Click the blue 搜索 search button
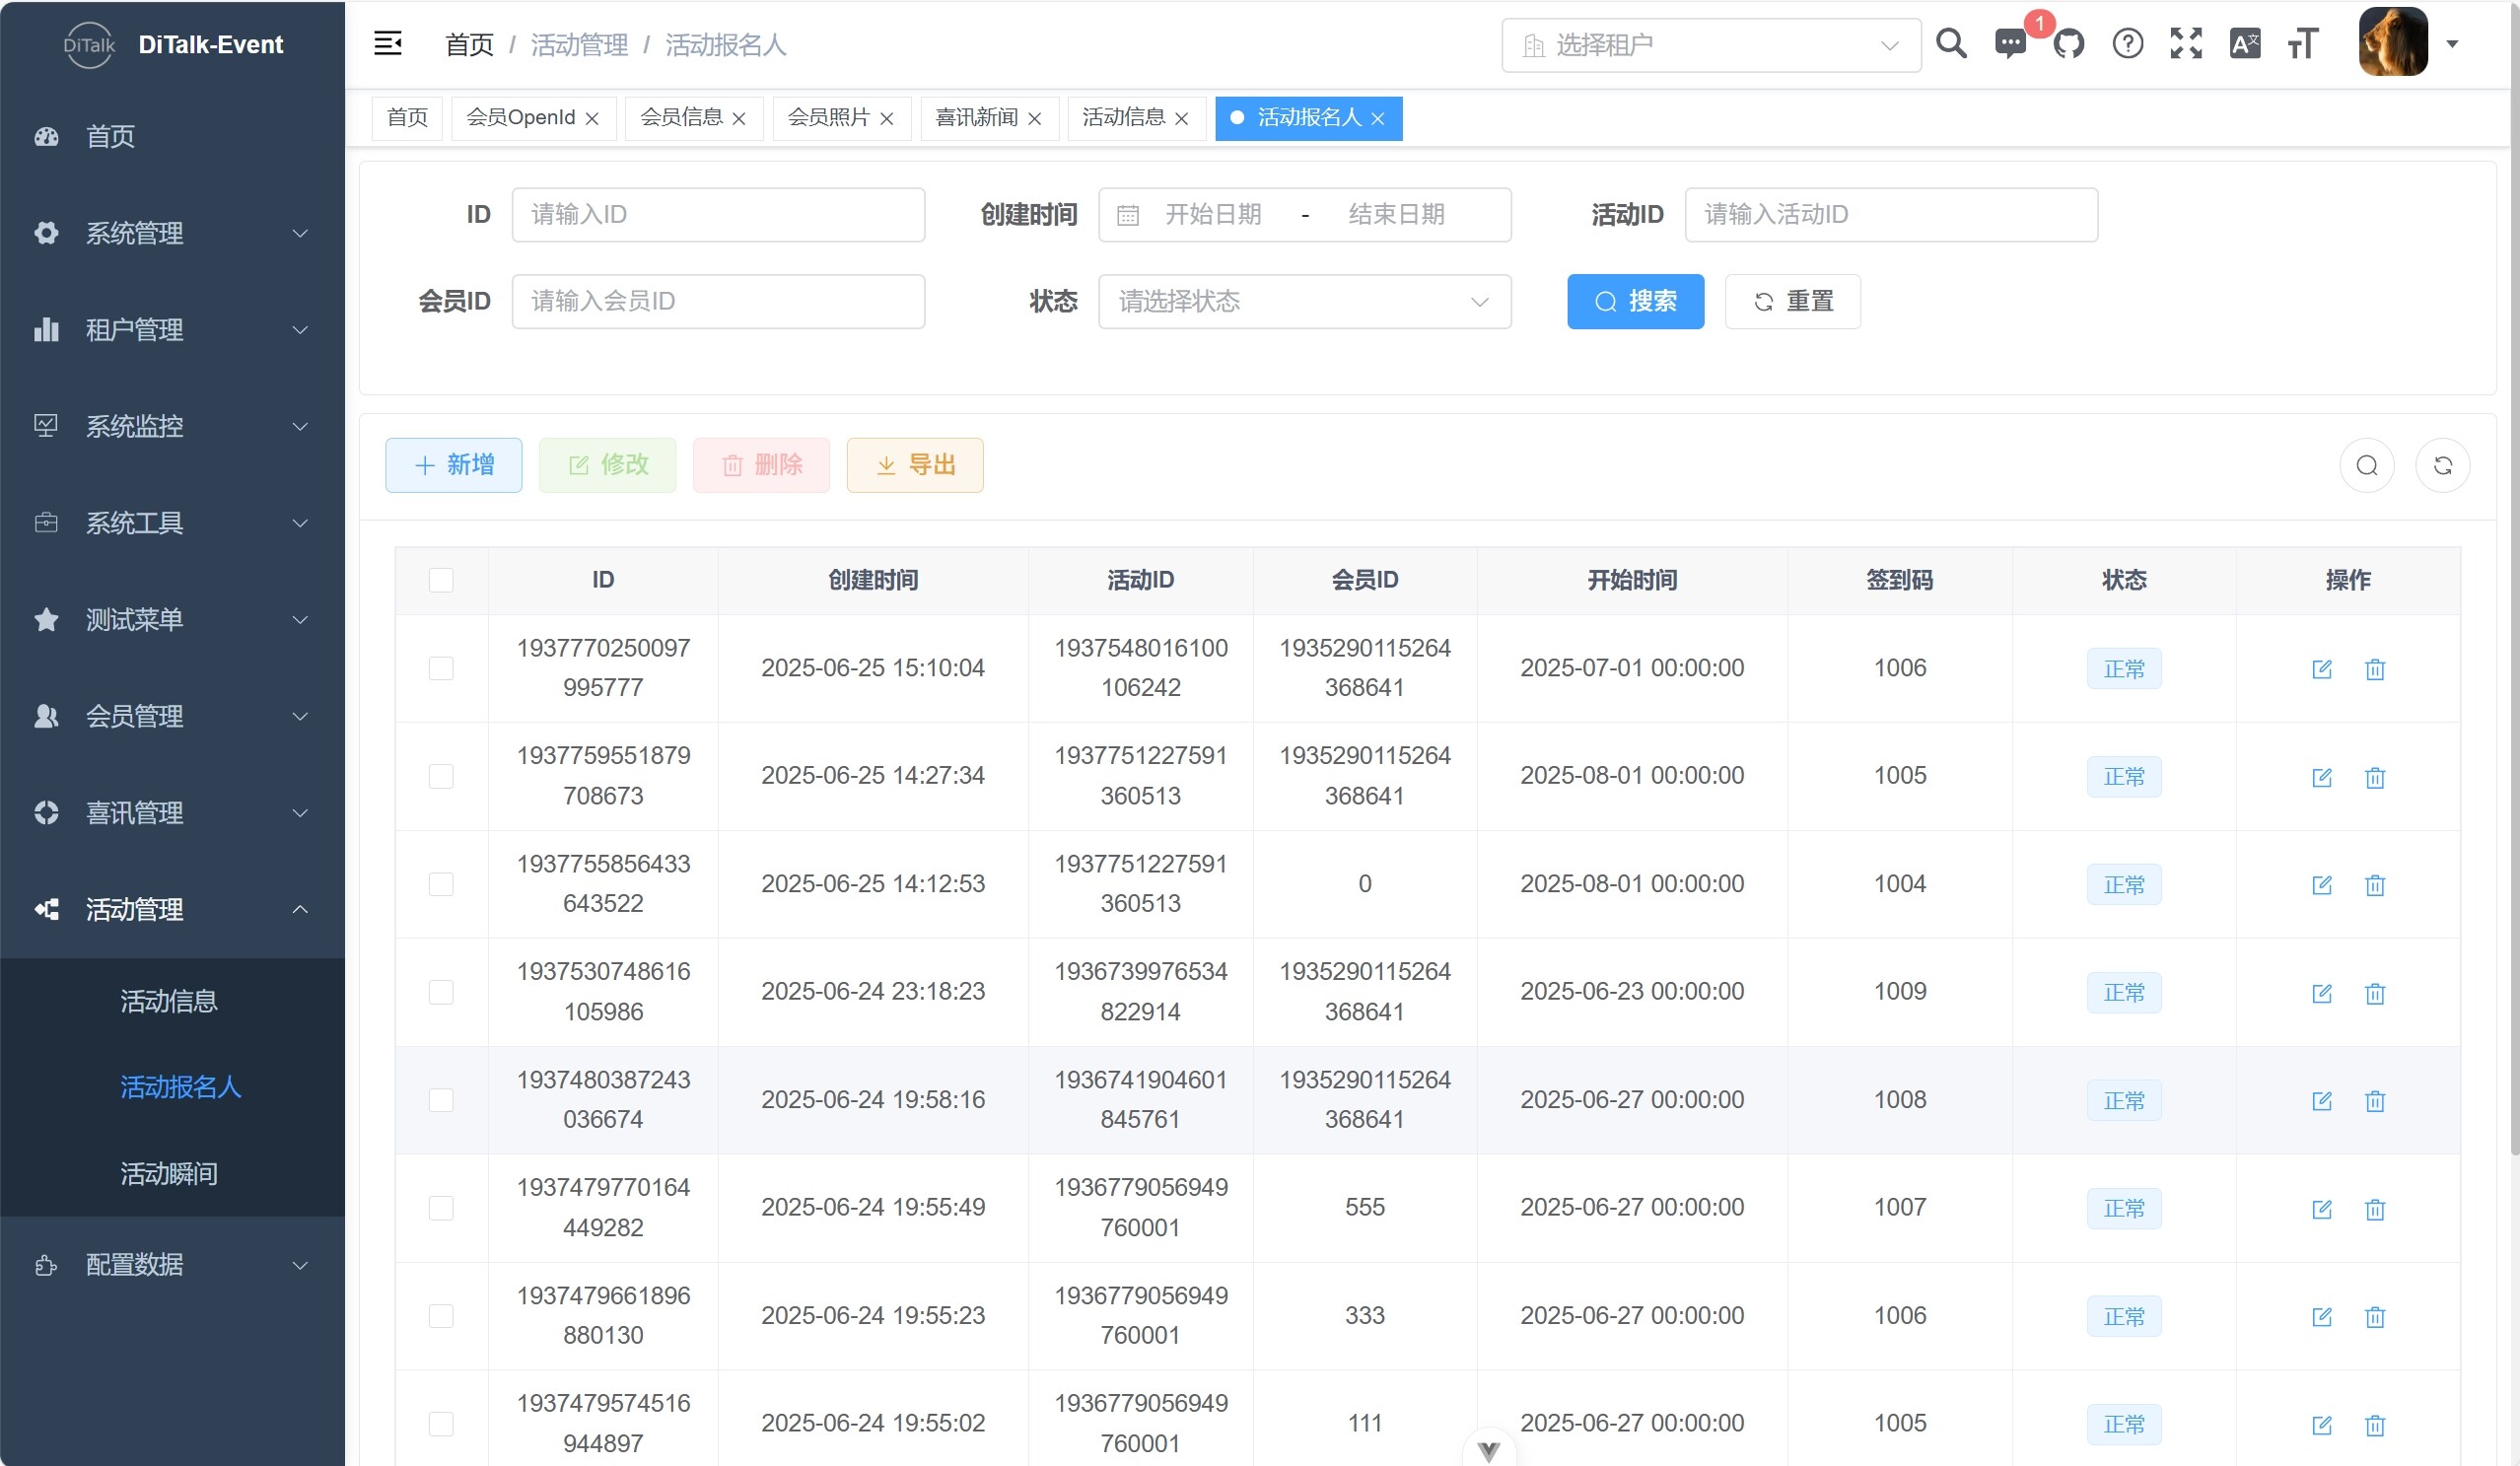Viewport: 2520px width, 1466px height. coord(1634,301)
